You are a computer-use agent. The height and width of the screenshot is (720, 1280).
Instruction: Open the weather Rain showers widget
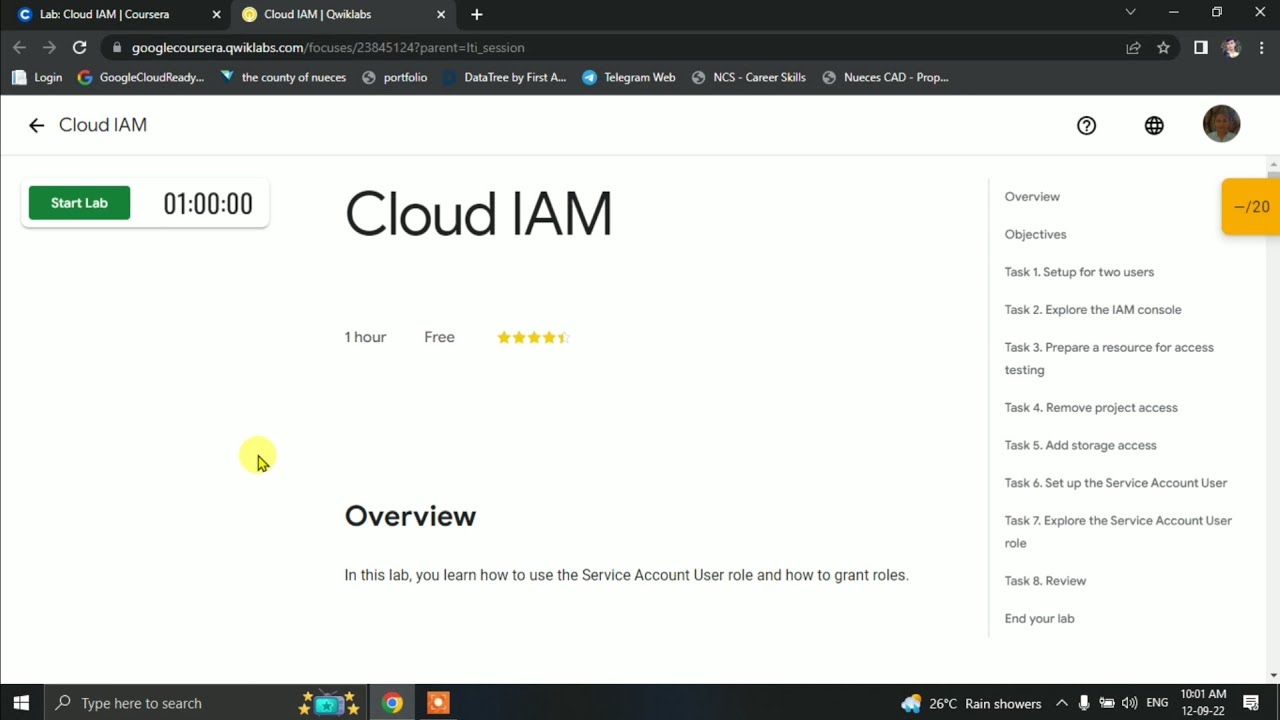coord(971,703)
